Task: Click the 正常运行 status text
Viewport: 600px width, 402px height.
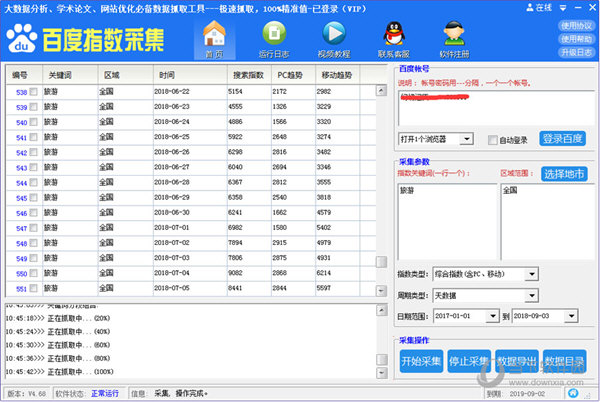Action: coord(105,393)
